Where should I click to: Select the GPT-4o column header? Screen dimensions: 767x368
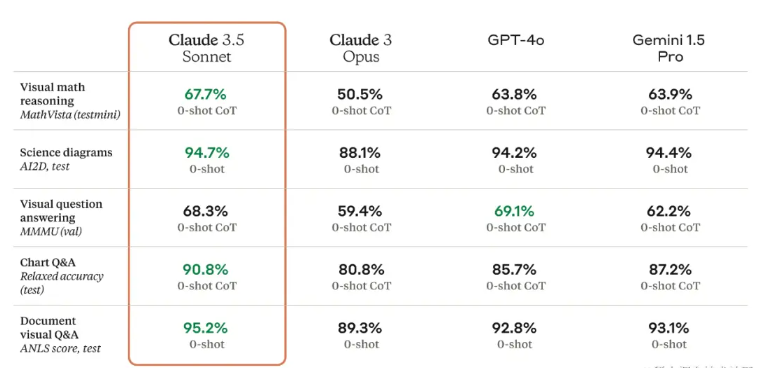[516, 40]
